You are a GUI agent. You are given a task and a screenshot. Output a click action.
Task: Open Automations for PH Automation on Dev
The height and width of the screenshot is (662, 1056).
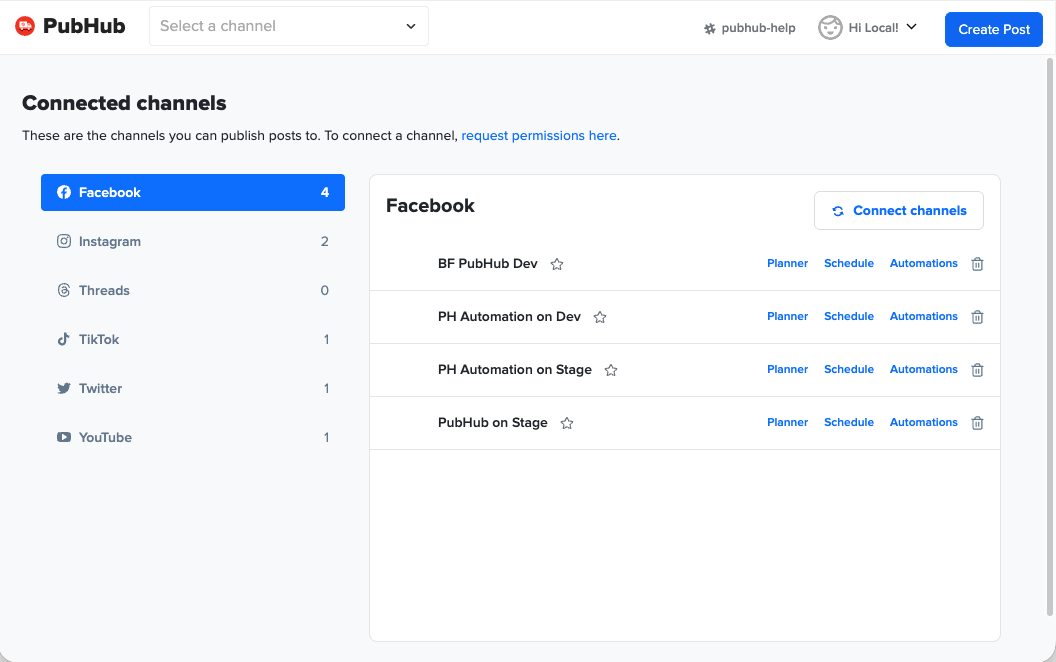923,317
